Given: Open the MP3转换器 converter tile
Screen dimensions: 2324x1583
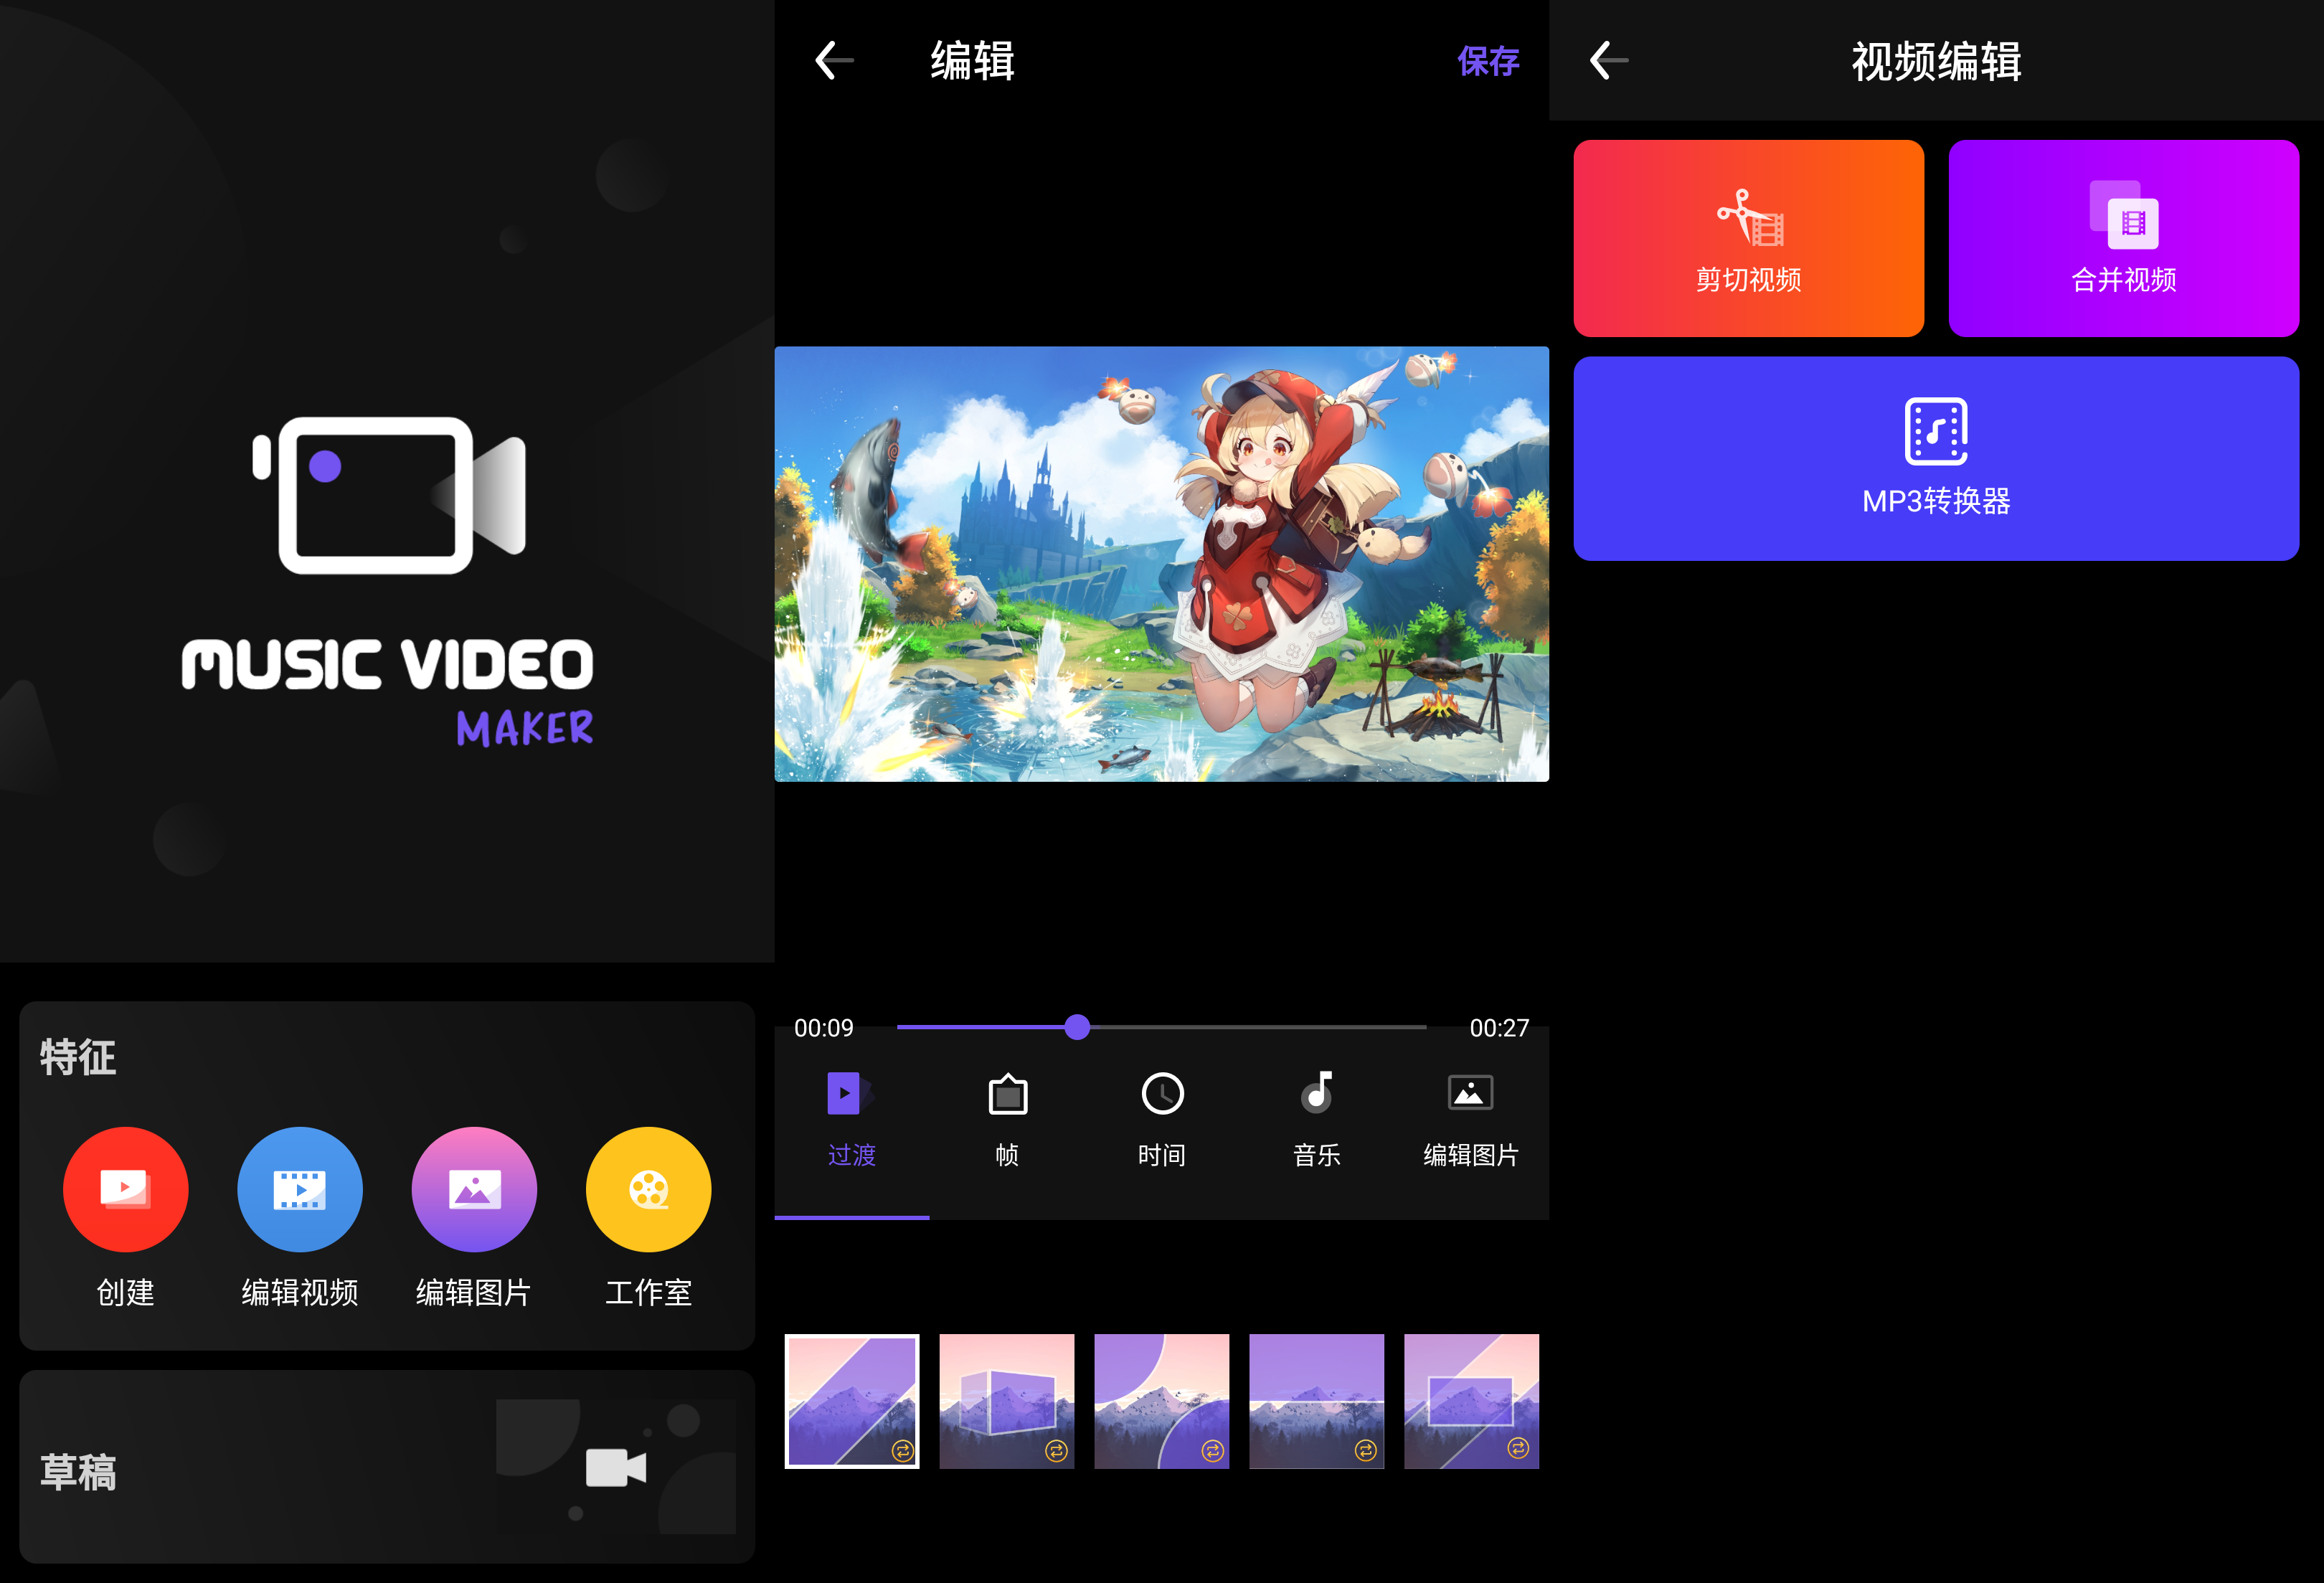Looking at the screenshot, I should tap(1935, 458).
